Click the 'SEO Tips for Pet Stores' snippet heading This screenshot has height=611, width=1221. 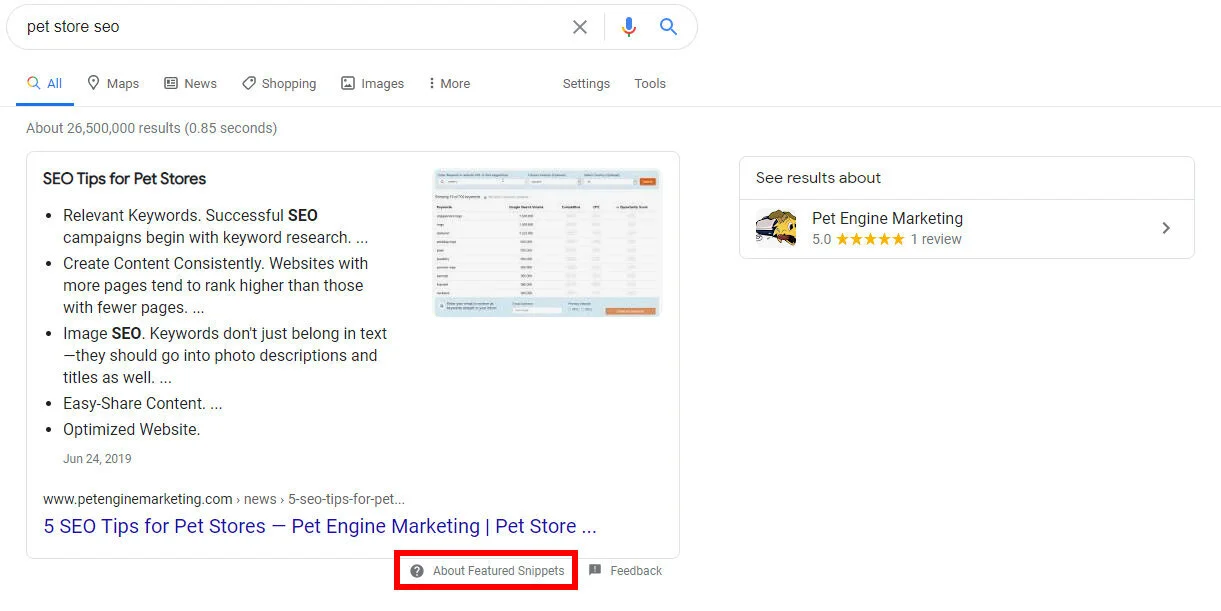tap(124, 179)
